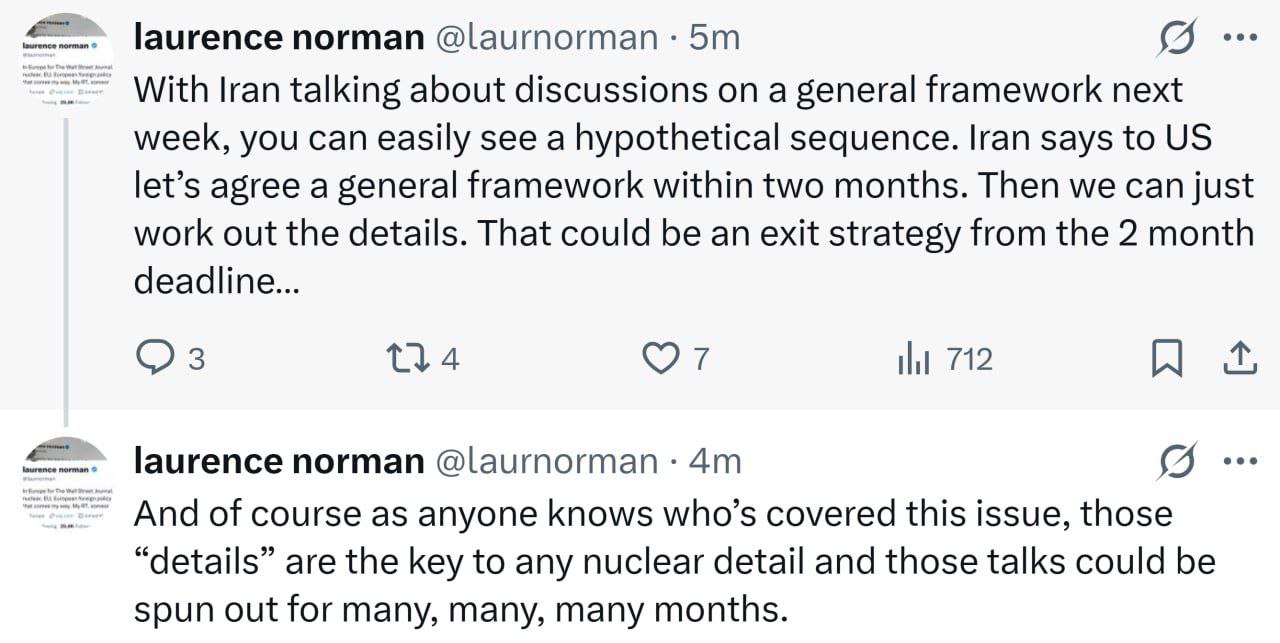The height and width of the screenshot is (643, 1280).
Task: Open Grok icon on the 5m tweet
Action: click(1177, 38)
